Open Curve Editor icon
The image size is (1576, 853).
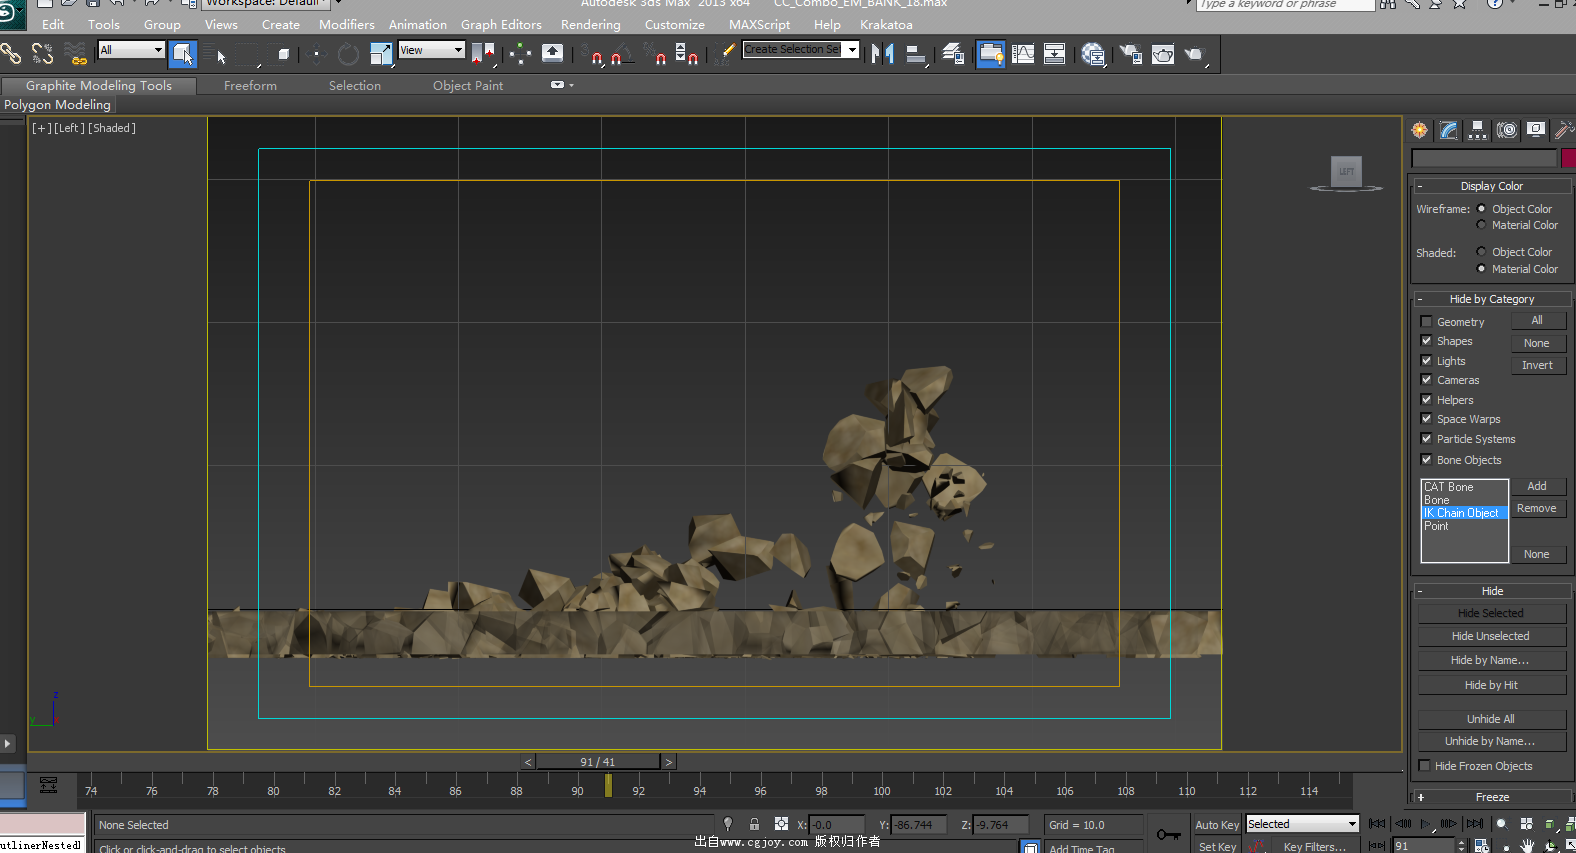pos(1023,54)
